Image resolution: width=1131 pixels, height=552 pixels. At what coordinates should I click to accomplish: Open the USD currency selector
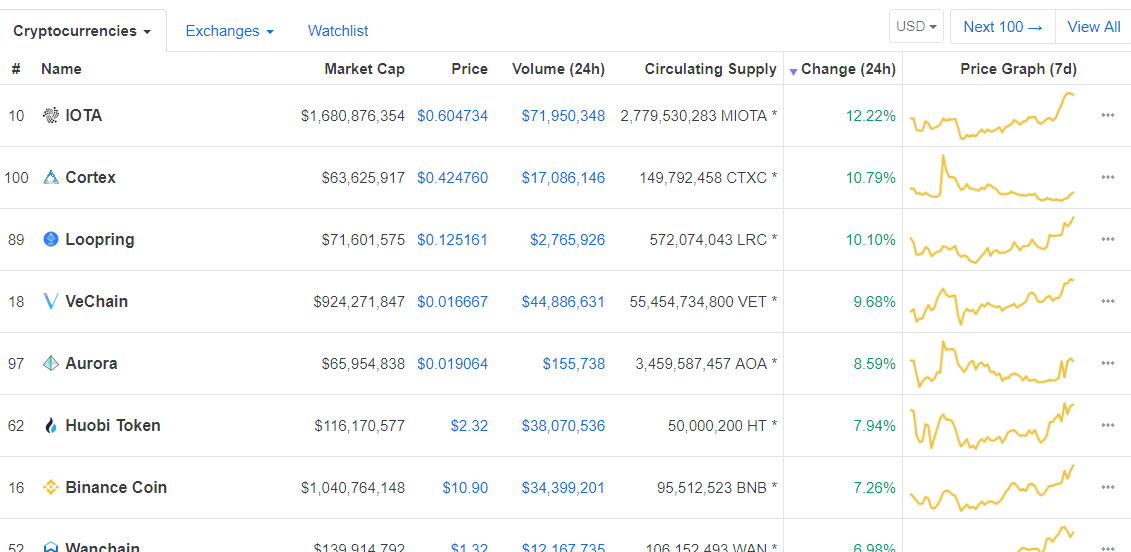916,27
